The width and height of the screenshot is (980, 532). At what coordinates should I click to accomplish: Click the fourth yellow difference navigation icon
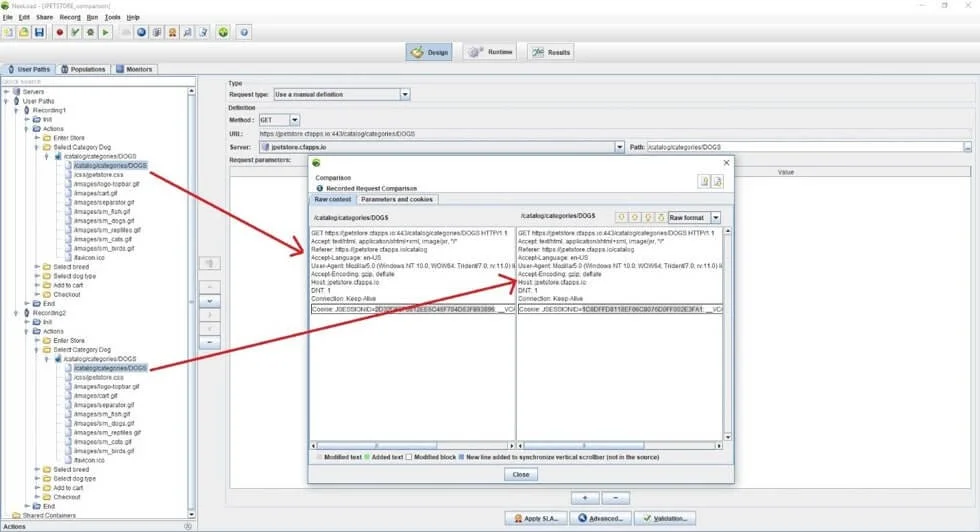point(661,218)
